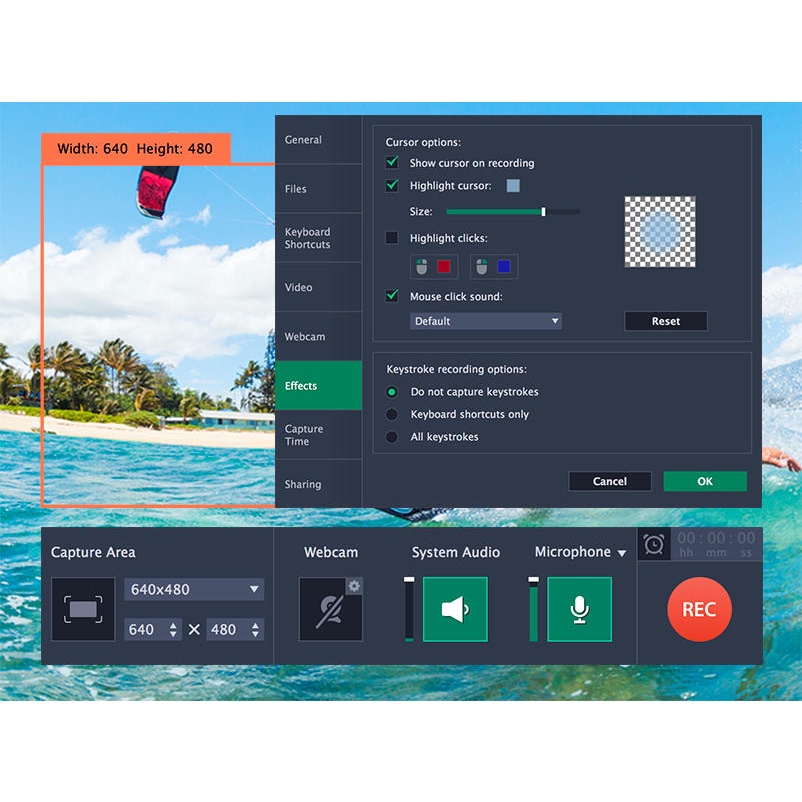Mute the System Audio speaker

click(x=455, y=609)
